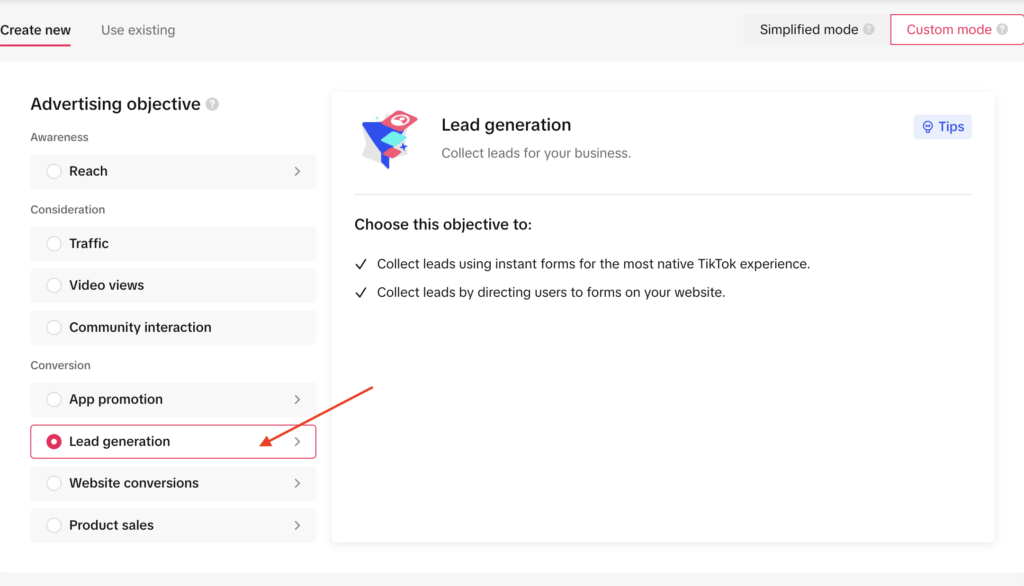Click the checkmark beside the instant forms bullet
Screen dimensions: 1024x586
361,264
